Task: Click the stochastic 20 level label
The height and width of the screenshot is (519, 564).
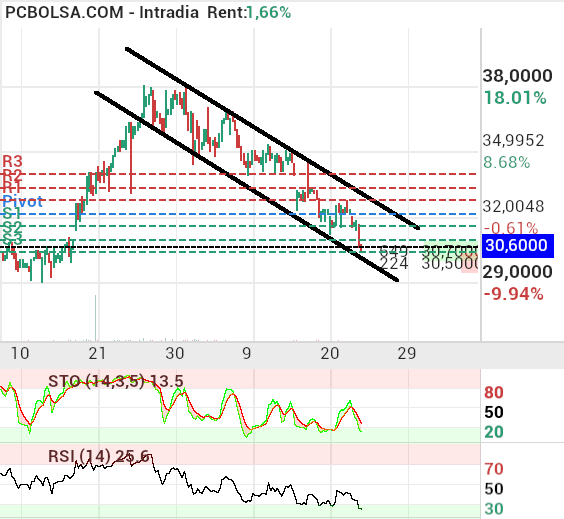Action: [x=494, y=432]
